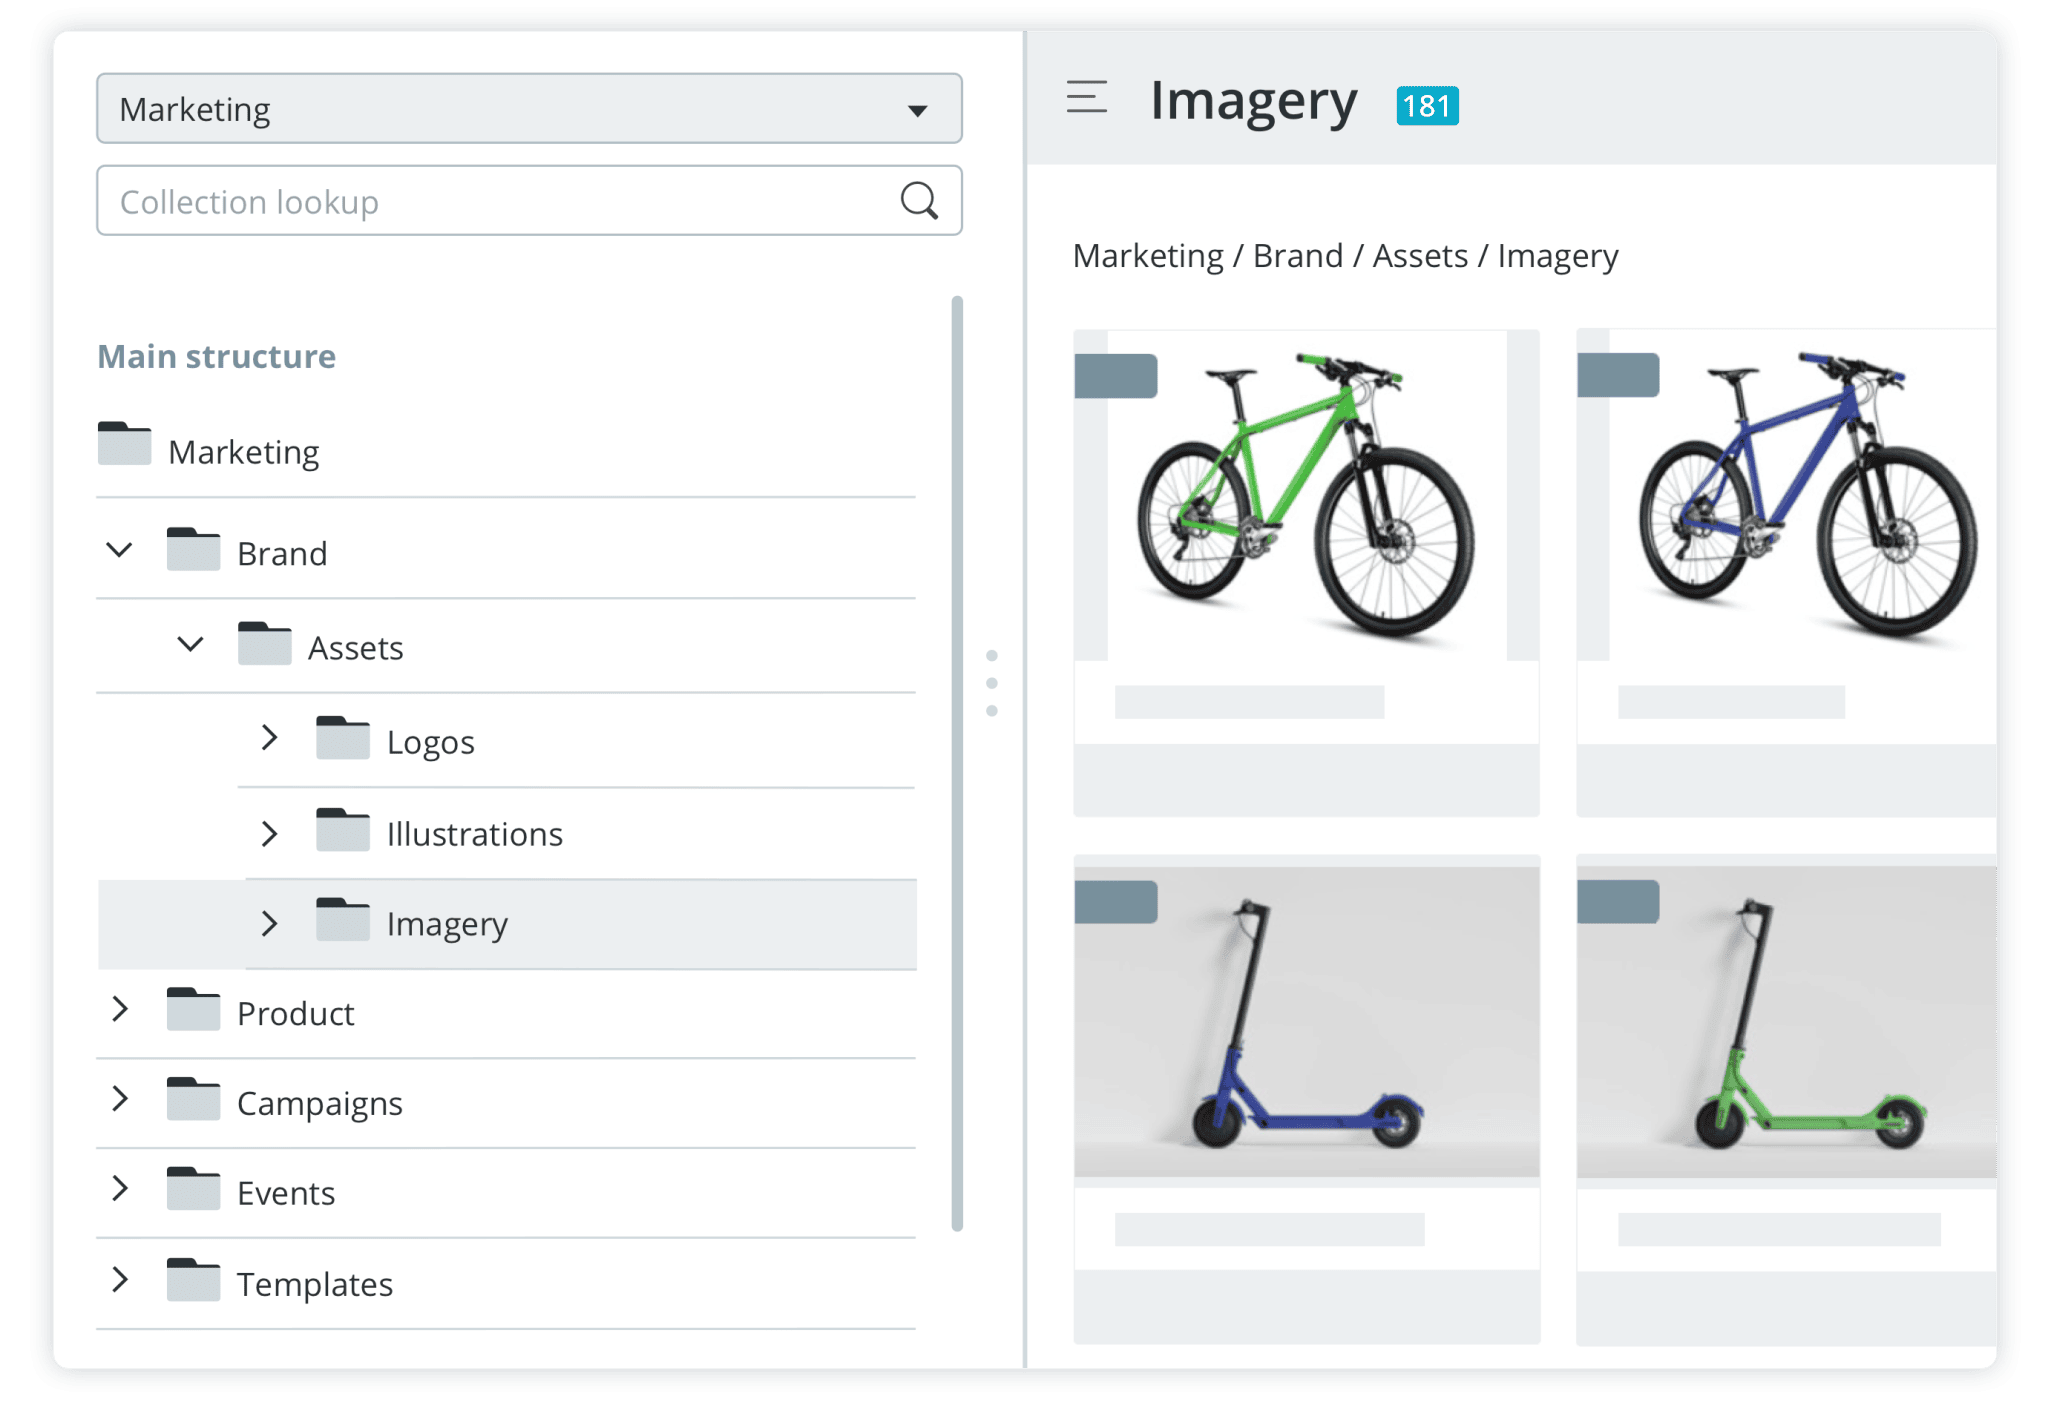Click the list options icon beside Imagery heading
The width and height of the screenshot is (2048, 1402).
pos(1086,99)
